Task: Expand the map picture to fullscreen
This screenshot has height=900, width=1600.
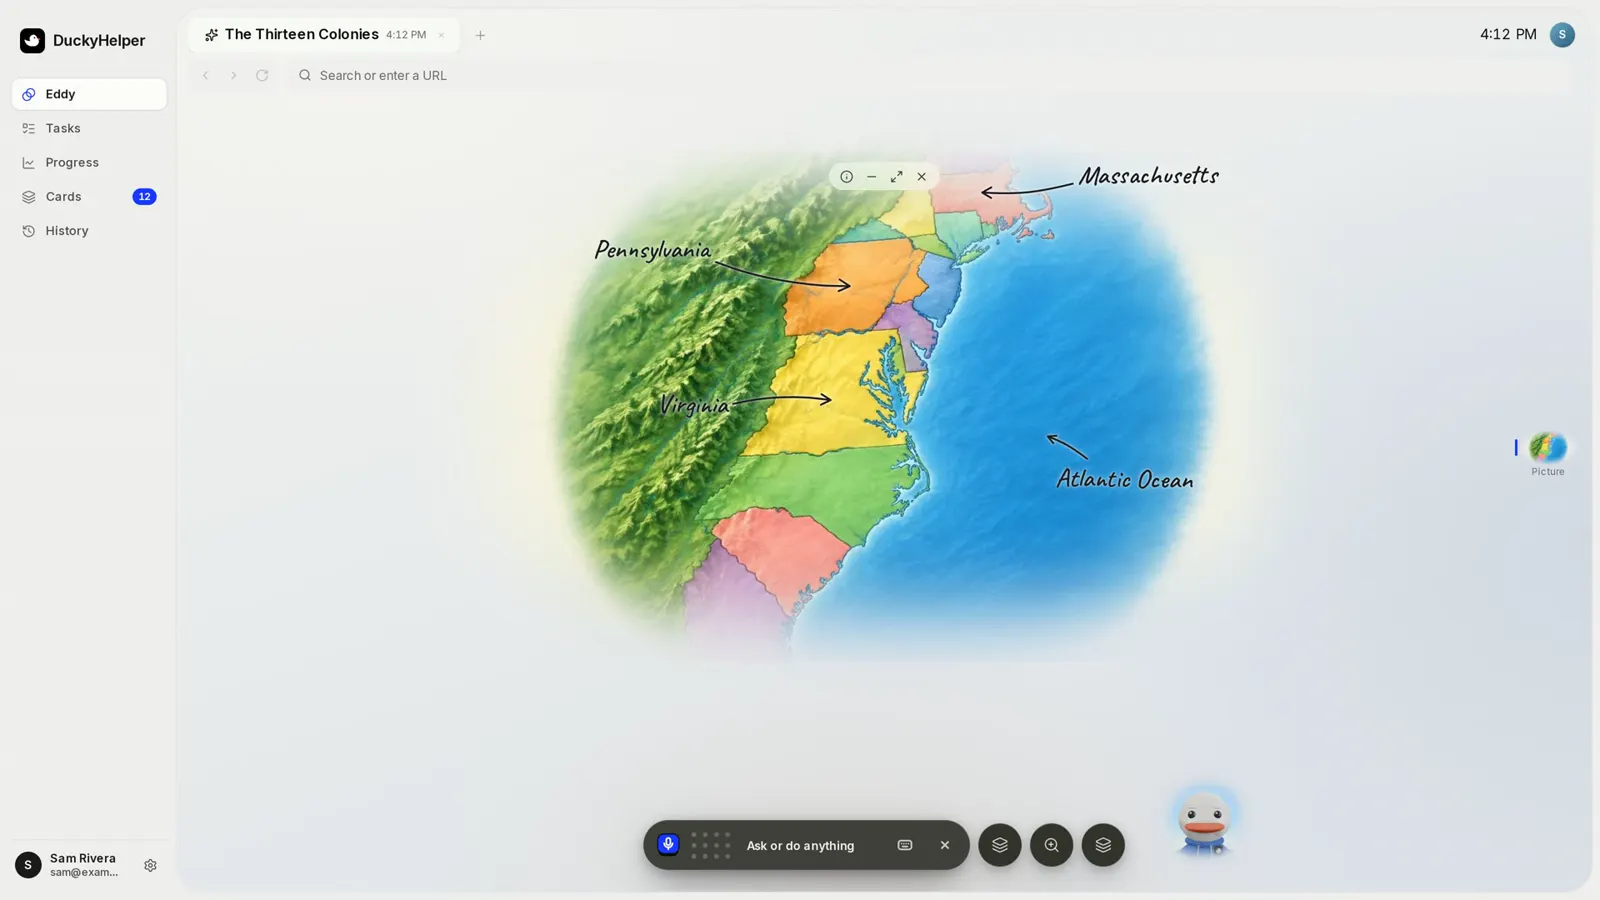Action: coord(897,177)
